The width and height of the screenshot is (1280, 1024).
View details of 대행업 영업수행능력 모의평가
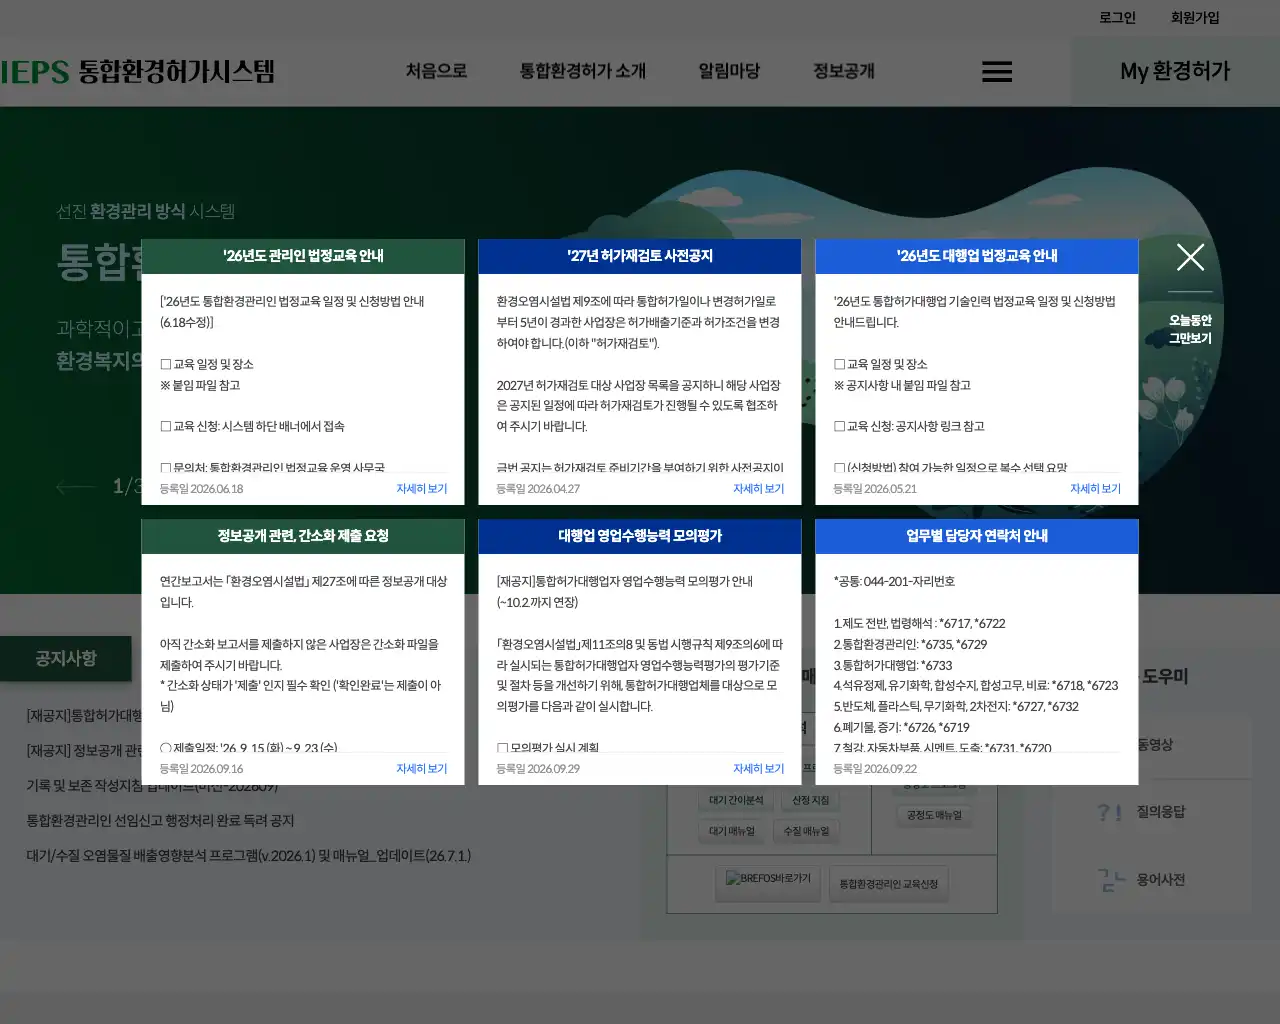(x=758, y=769)
